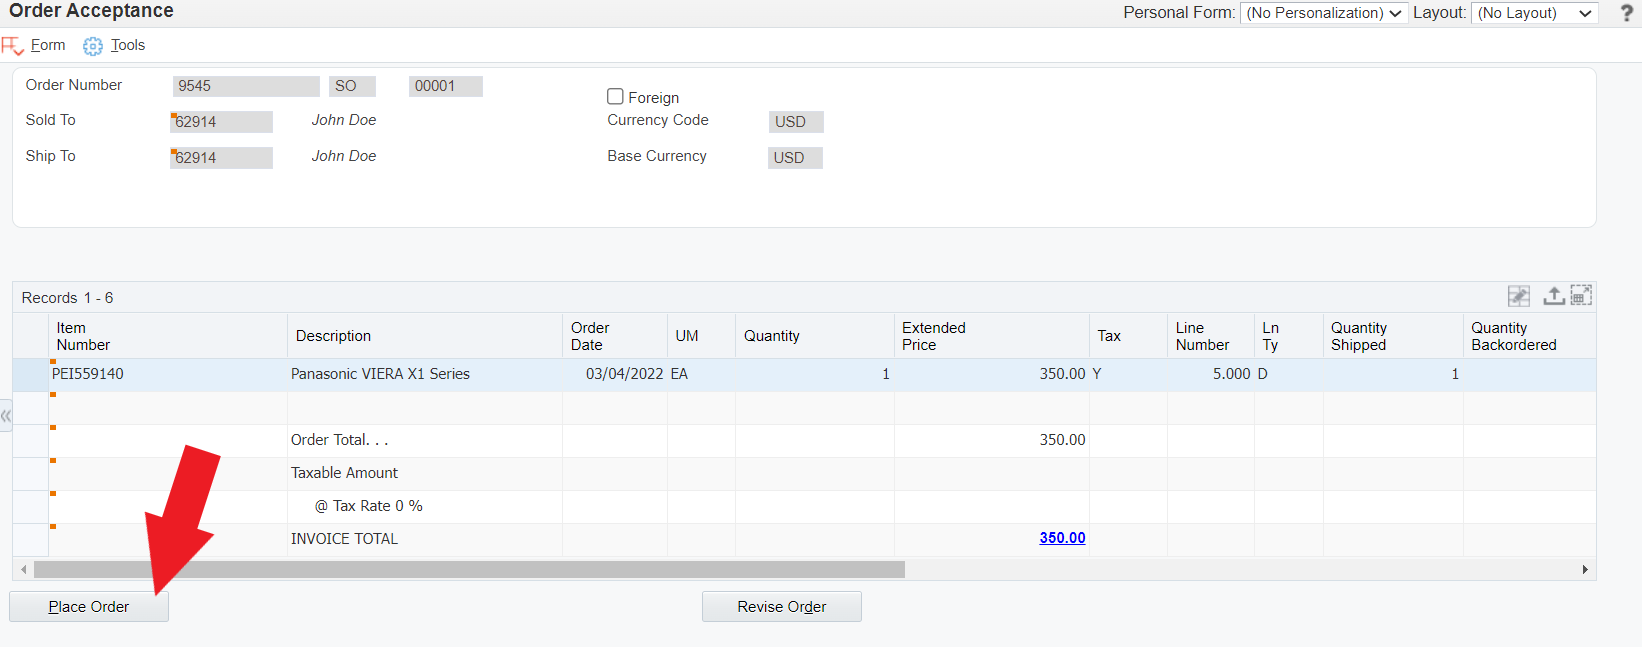This screenshot has height=647, width=1642.
Task: Click the Panasonic VIERA X1 Series description
Action: tap(380, 374)
